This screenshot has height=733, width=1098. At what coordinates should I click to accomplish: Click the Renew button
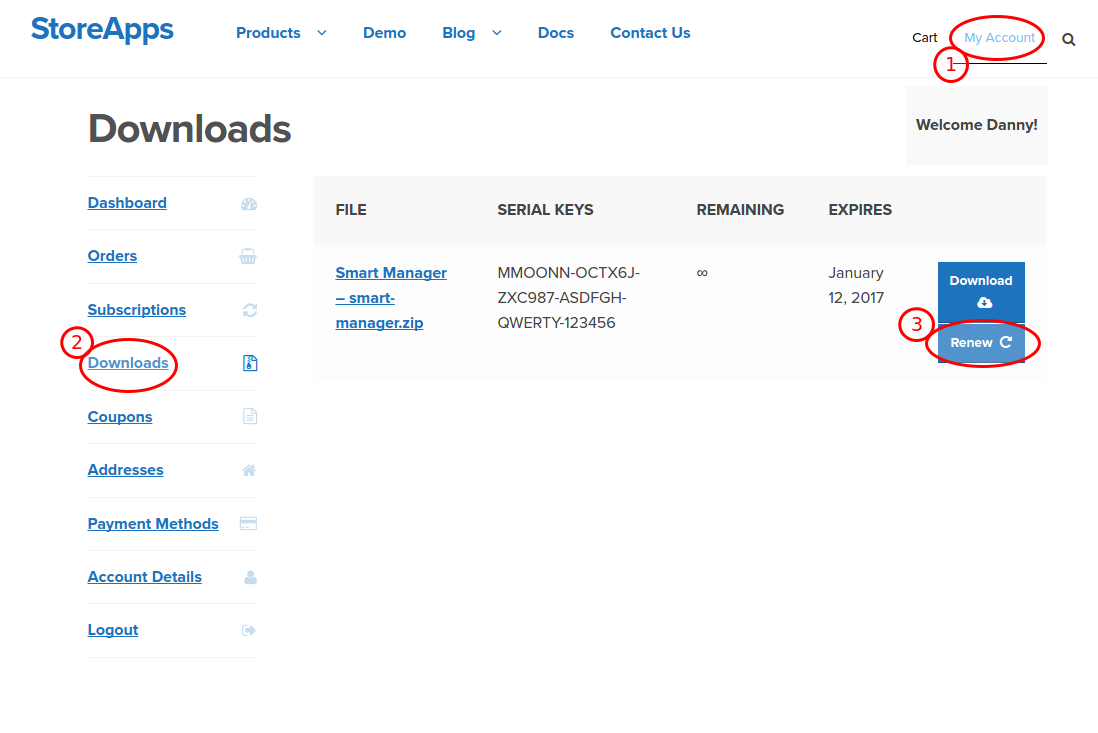click(981, 343)
